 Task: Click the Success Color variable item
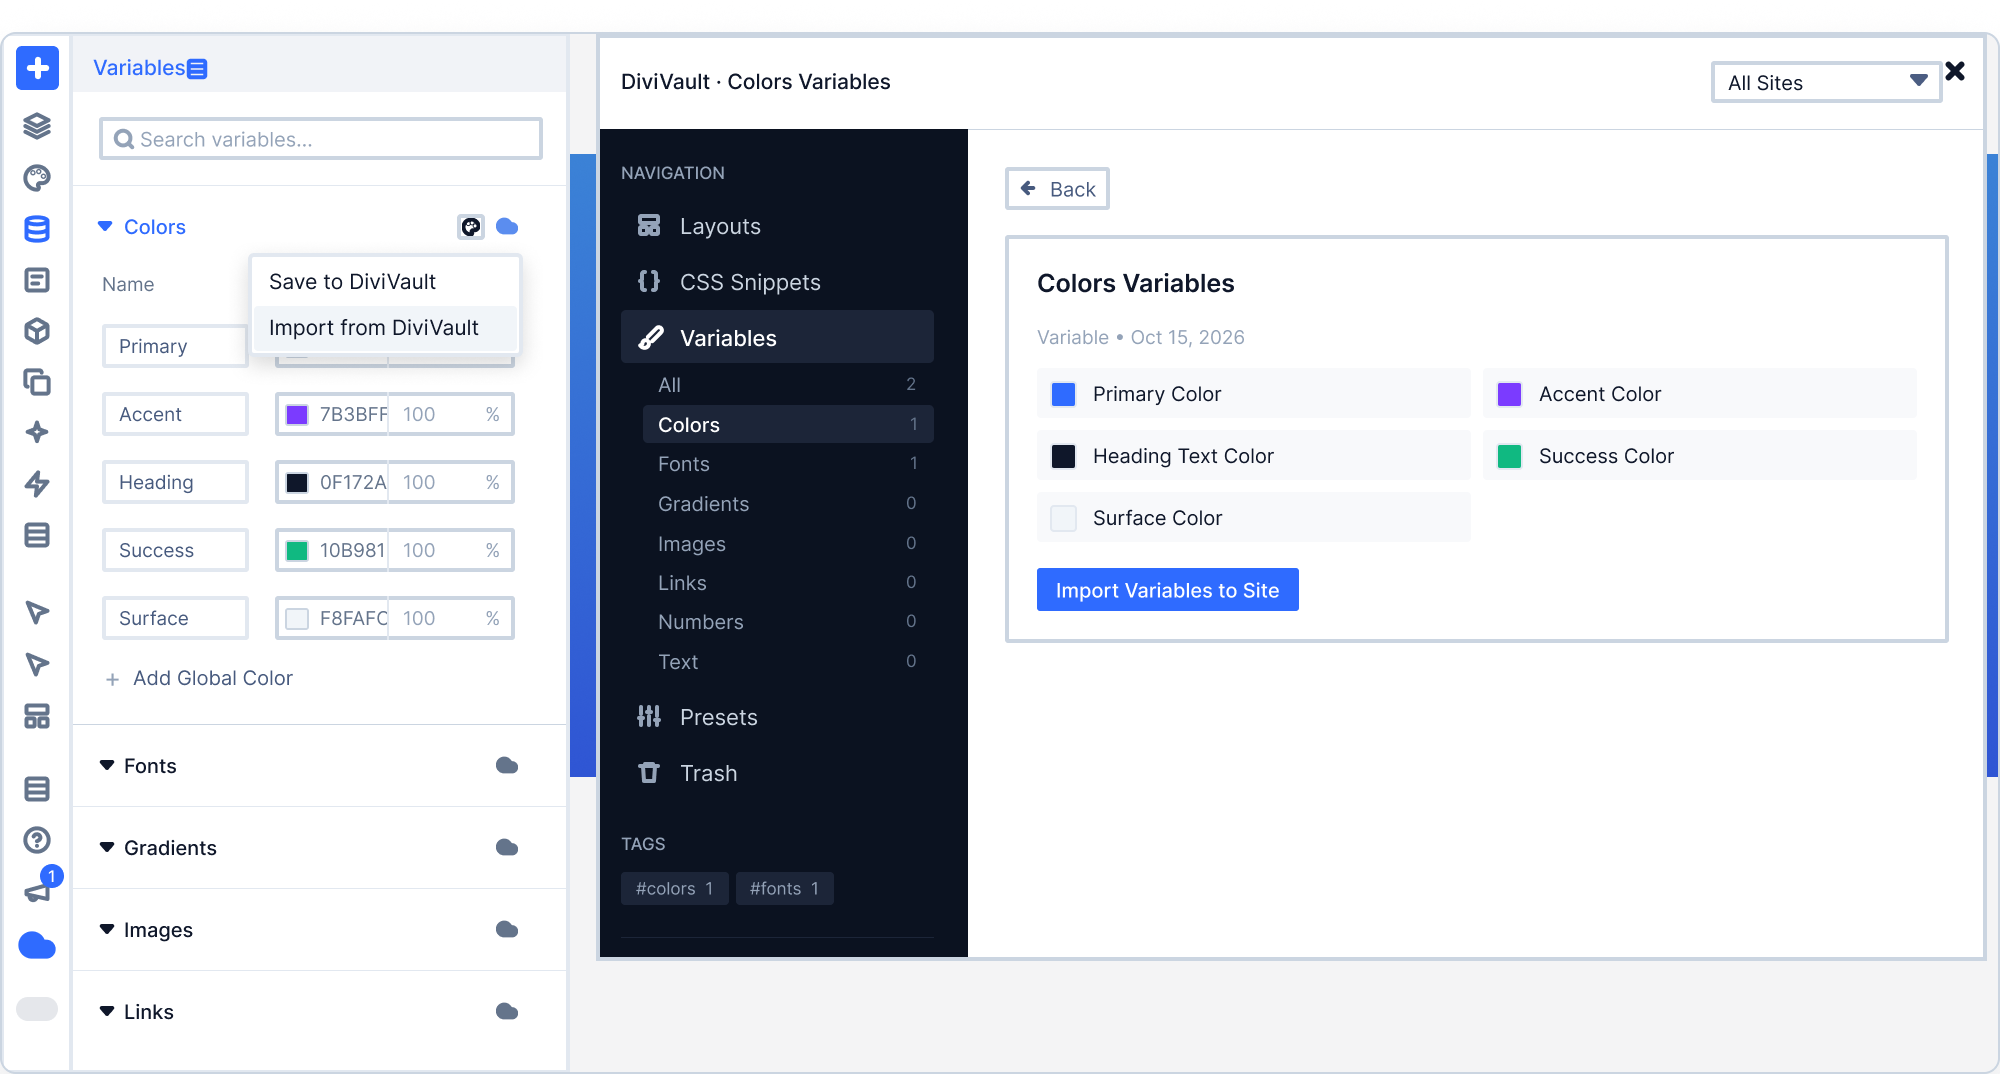tap(1700, 456)
